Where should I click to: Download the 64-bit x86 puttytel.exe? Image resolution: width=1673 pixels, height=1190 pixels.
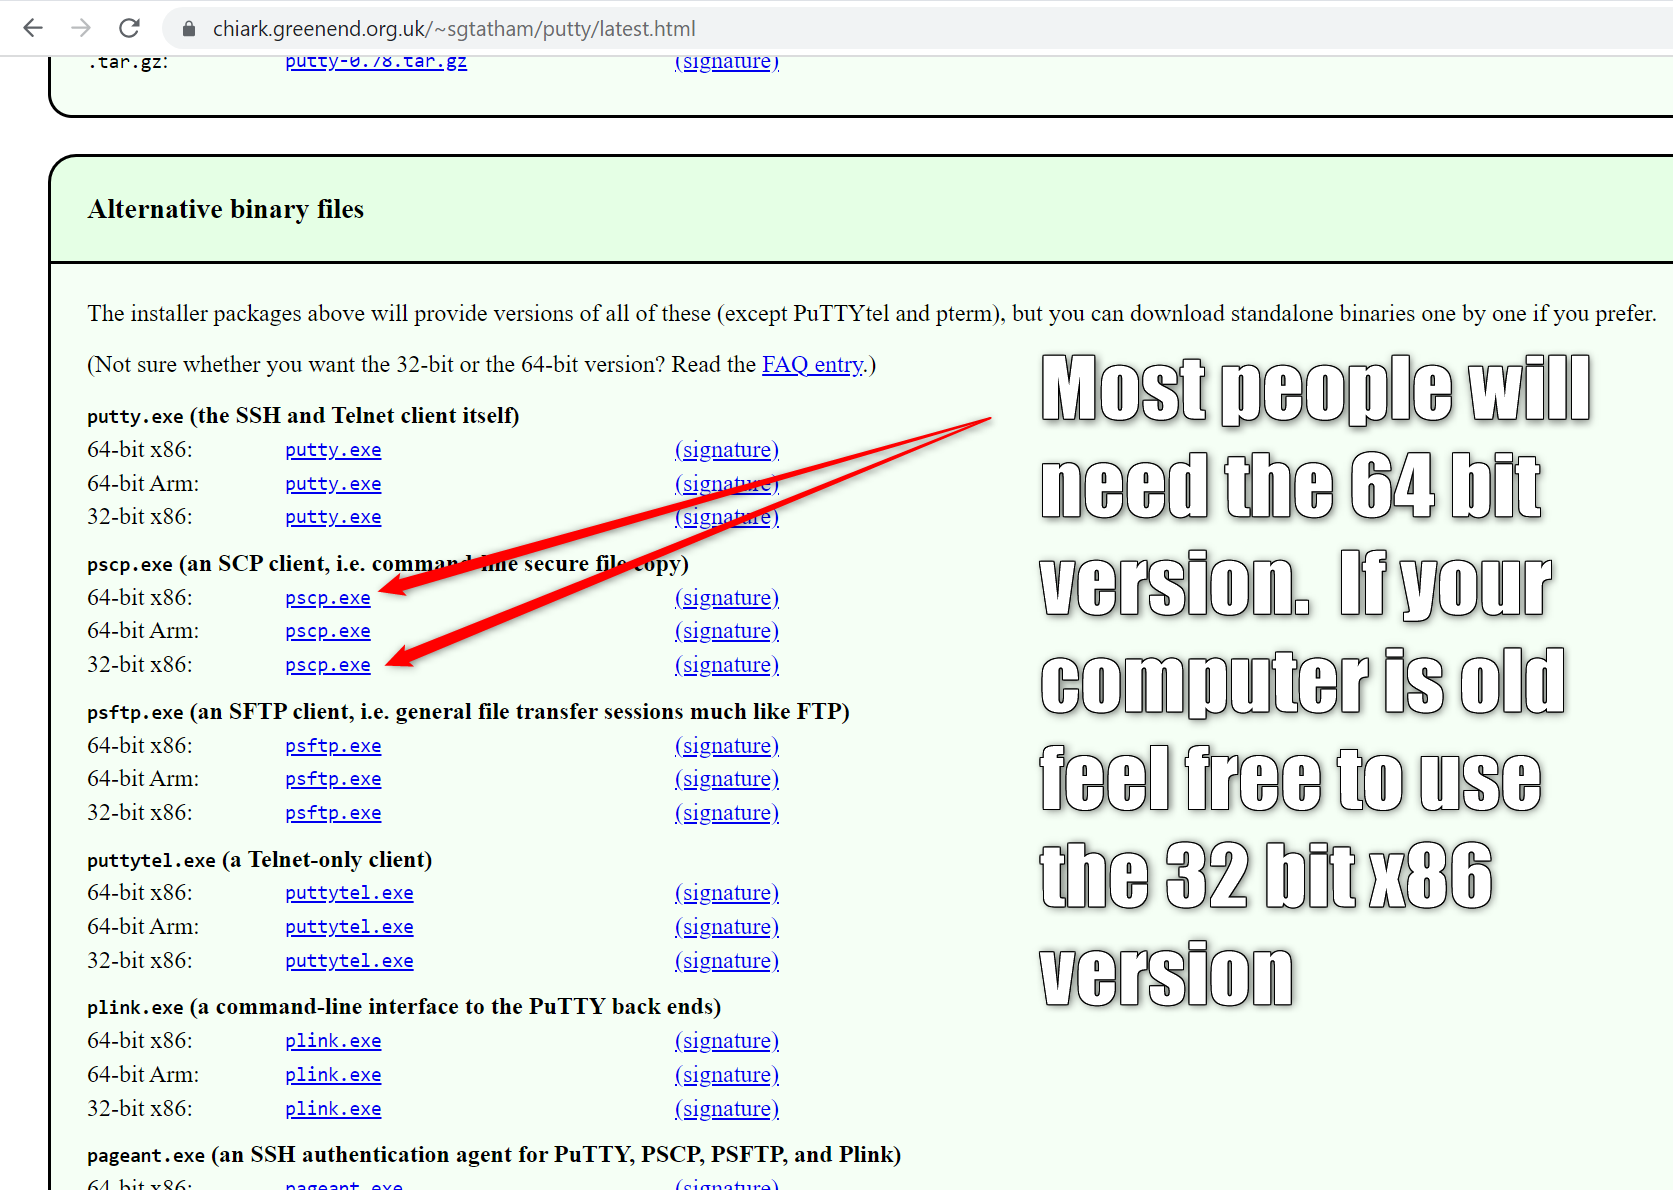[349, 893]
